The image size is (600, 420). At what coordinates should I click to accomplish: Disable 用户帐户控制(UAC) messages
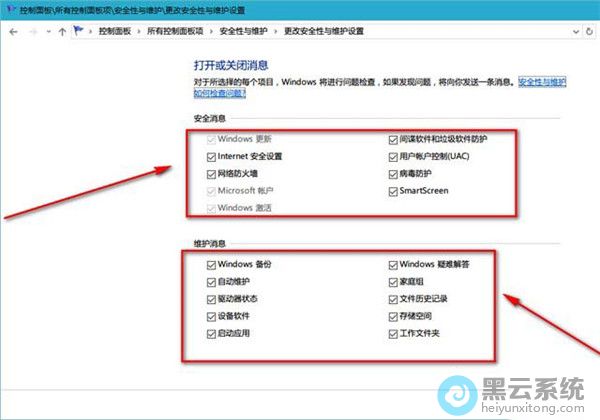point(392,157)
